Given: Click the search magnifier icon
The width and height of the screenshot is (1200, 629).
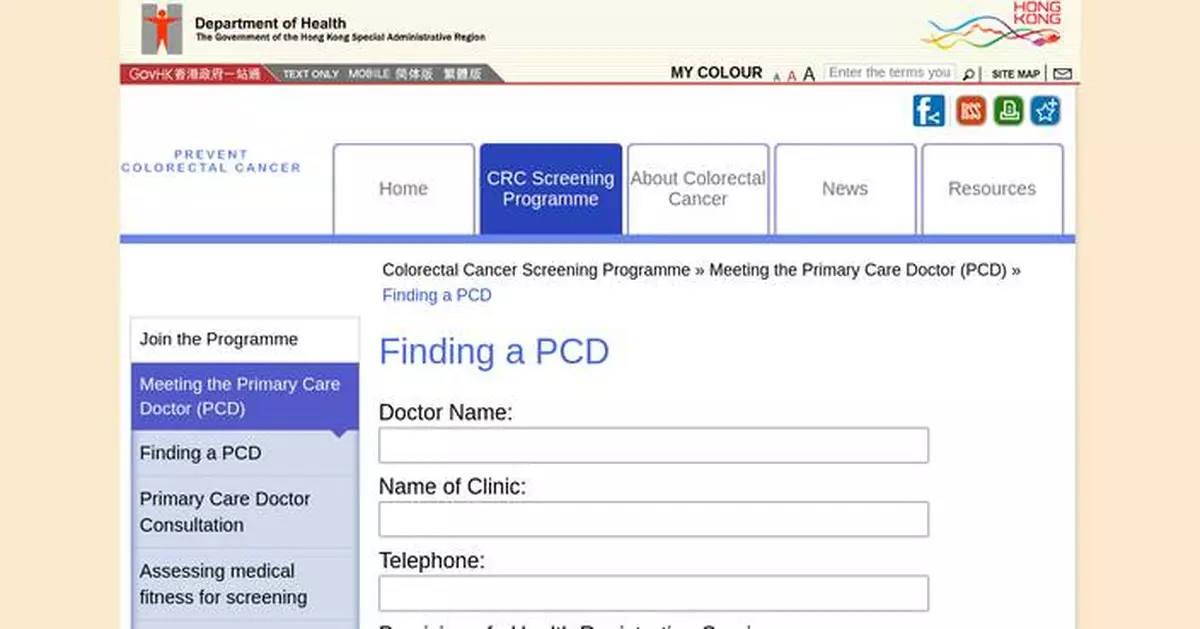Looking at the screenshot, I should [x=968, y=73].
